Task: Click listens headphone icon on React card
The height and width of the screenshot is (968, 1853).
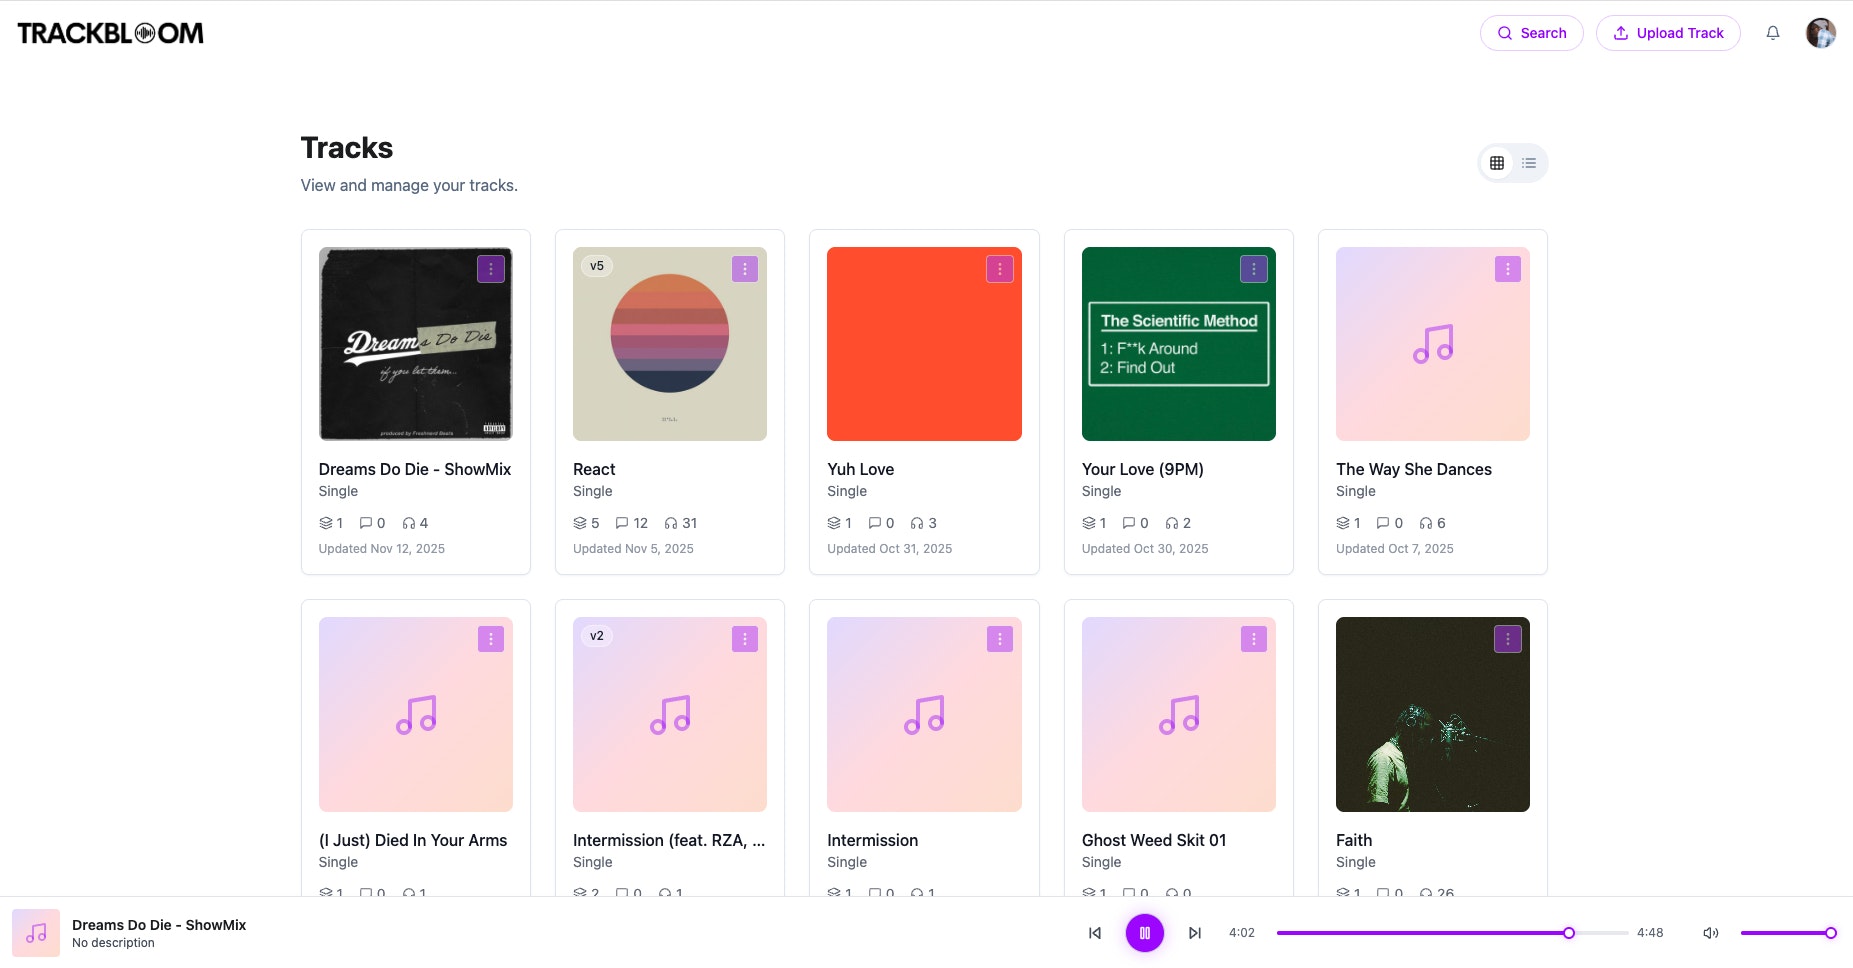Action: click(x=671, y=523)
